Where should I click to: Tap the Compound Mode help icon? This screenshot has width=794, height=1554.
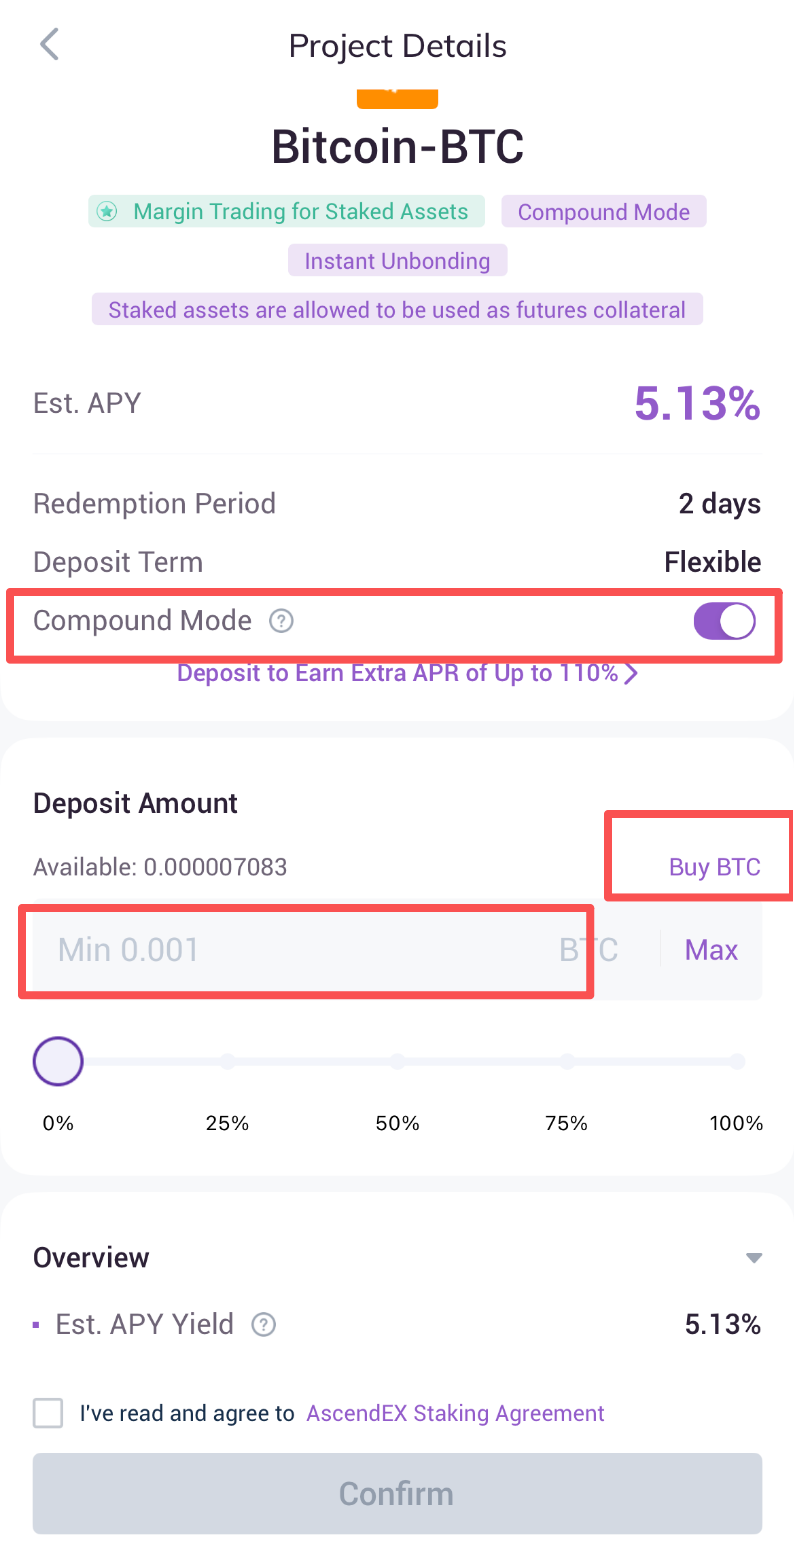coord(282,621)
